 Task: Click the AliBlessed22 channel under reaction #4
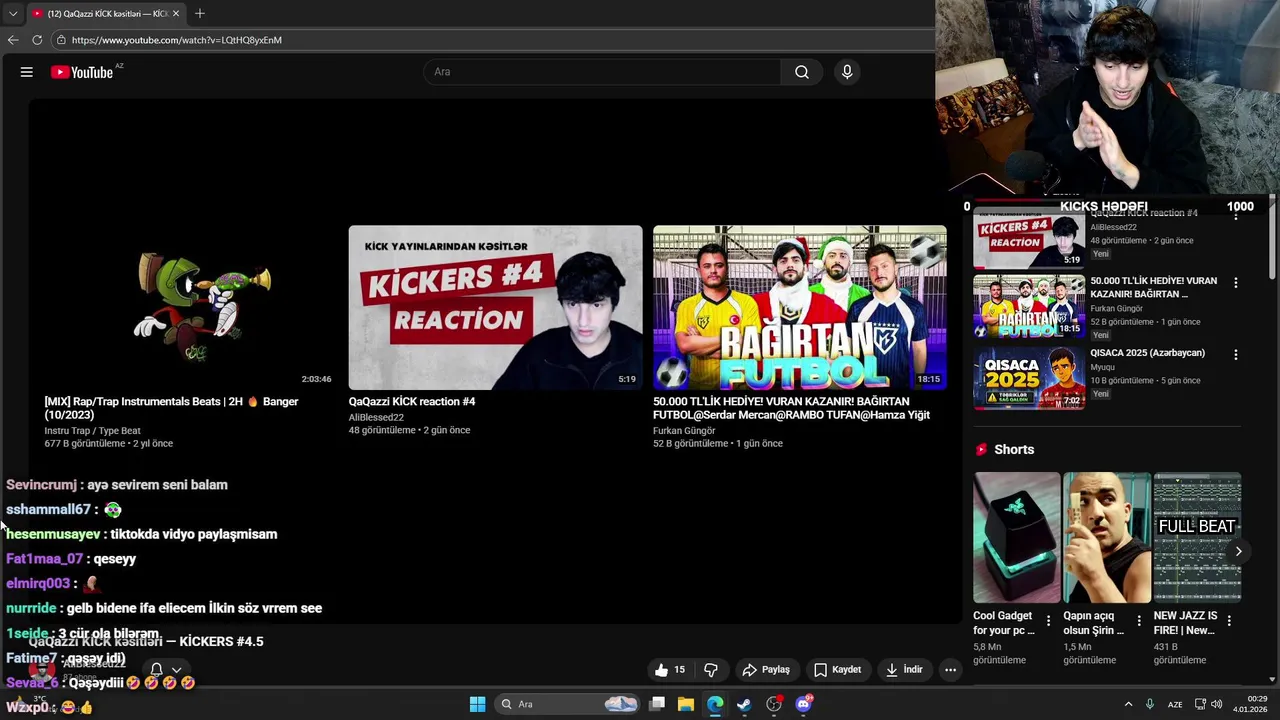pyautogui.click(x=376, y=417)
